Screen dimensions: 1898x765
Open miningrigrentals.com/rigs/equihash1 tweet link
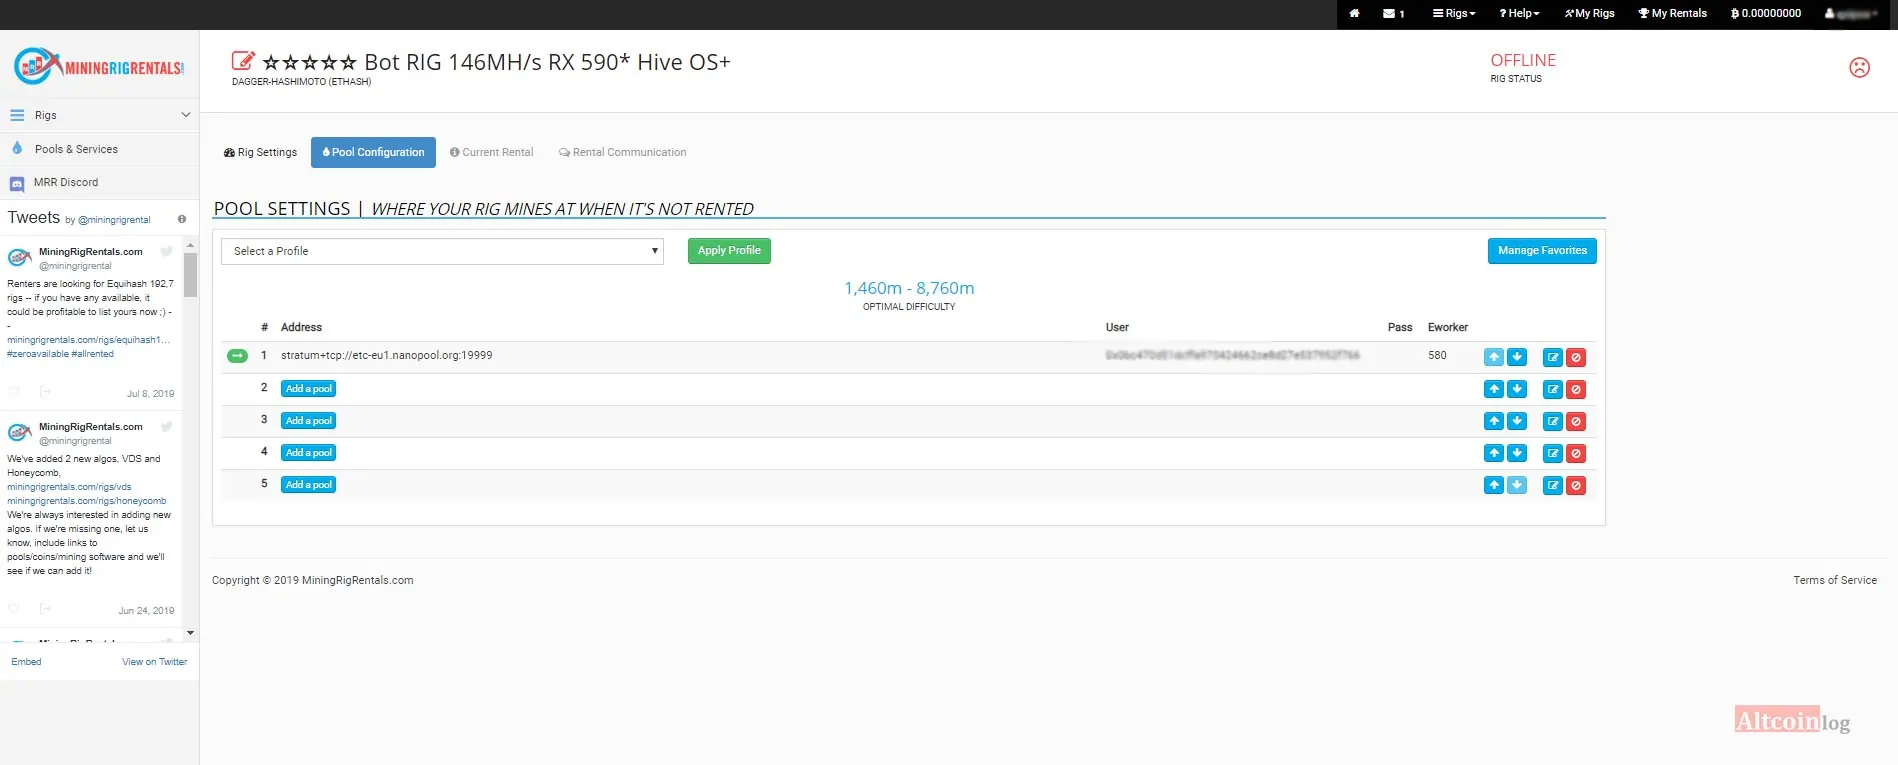(89, 340)
